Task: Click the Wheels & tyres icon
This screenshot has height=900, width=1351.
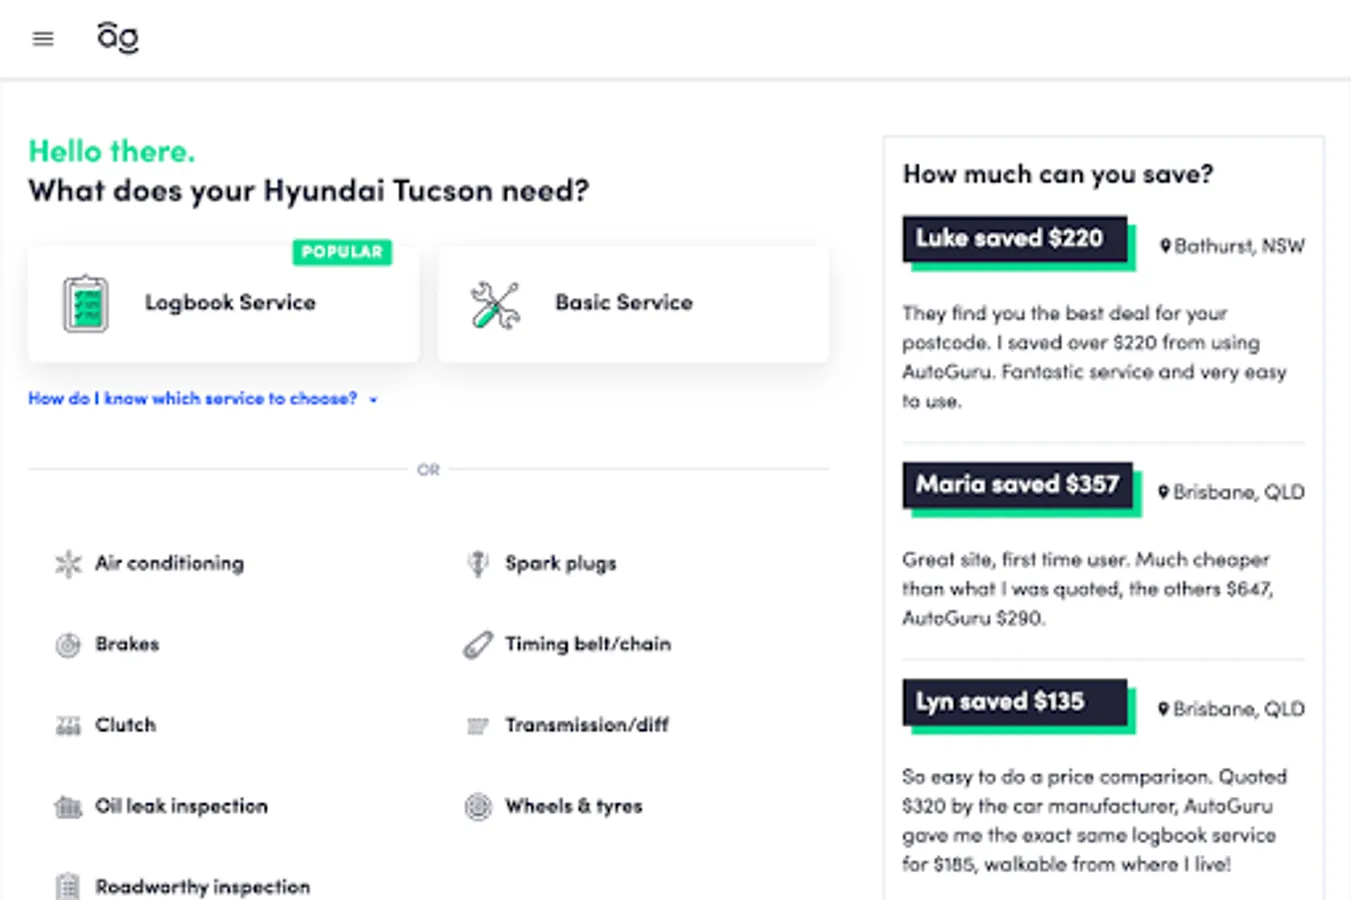Action: pyautogui.click(x=478, y=807)
